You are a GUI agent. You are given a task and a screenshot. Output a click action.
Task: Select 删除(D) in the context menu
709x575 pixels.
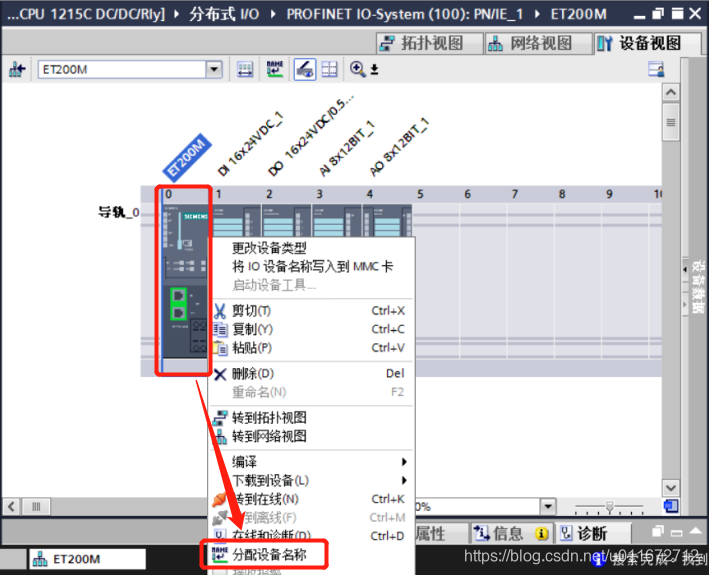coord(312,374)
